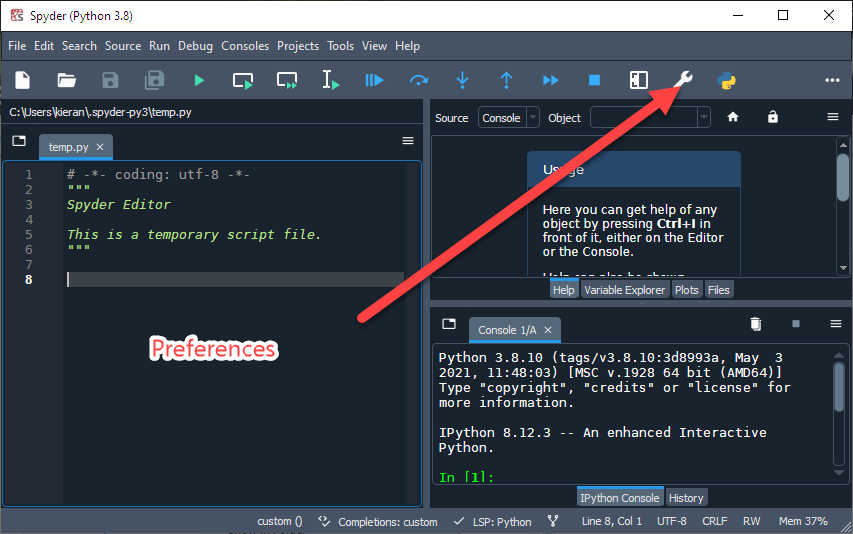Open the Debug menu
Screen dimensions: 853x534
coord(195,46)
